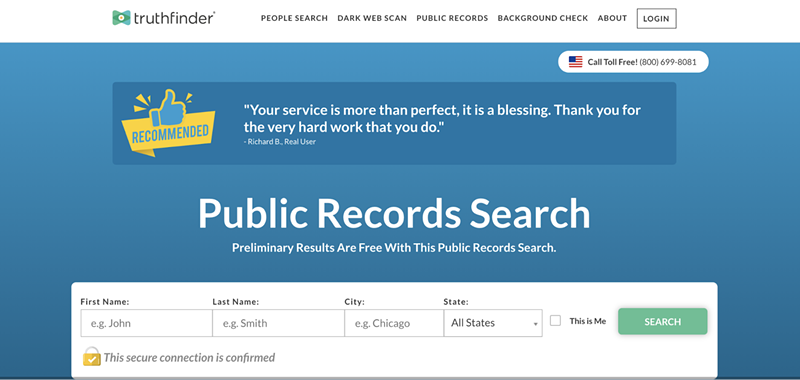The image size is (800, 380).
Task: Click the Preliminary Results Are Free subtitle
Action: pyautogui.click(x=394, y=248)
